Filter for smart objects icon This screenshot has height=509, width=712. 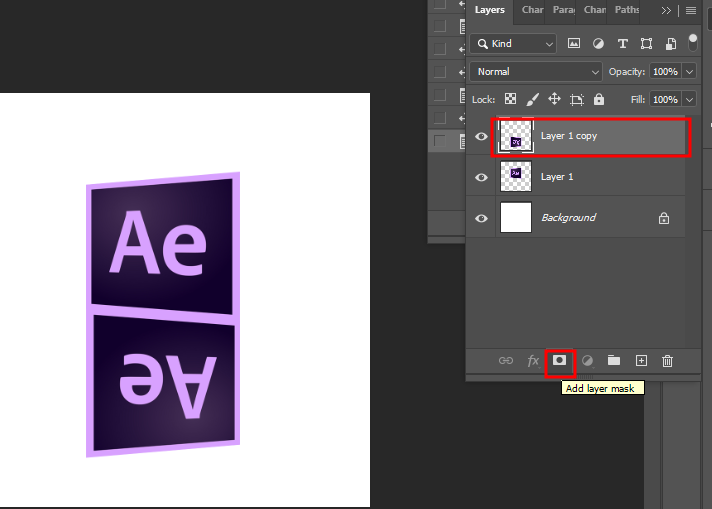[671, 44]
